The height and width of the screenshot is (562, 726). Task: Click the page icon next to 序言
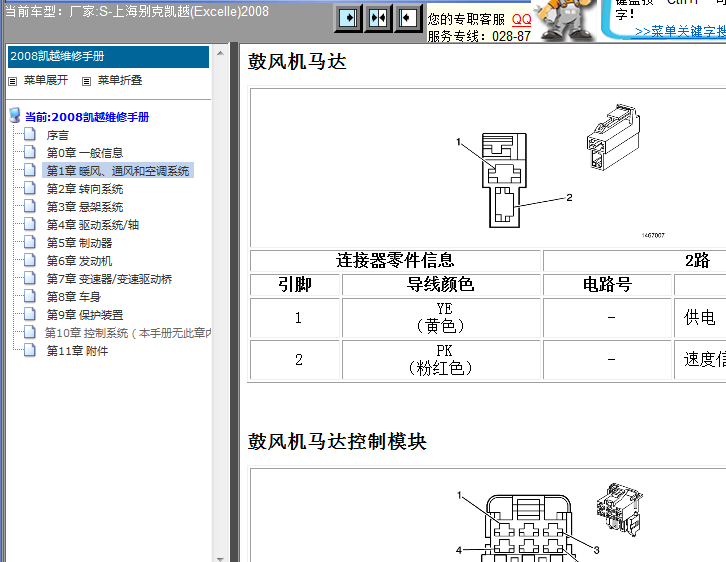30,134
